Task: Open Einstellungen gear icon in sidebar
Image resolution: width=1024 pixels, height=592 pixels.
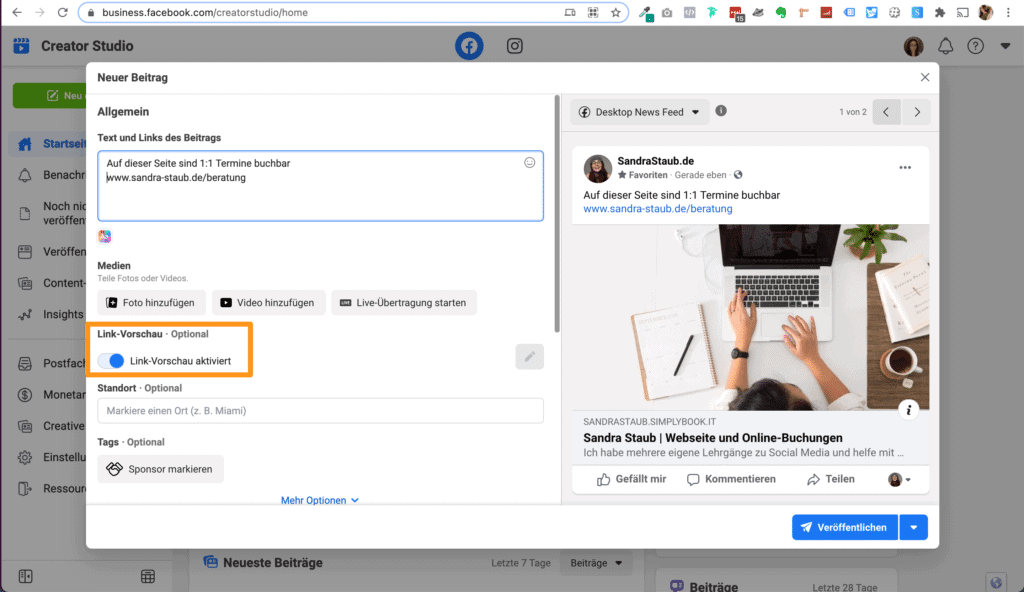Action: tap(25, 457)
